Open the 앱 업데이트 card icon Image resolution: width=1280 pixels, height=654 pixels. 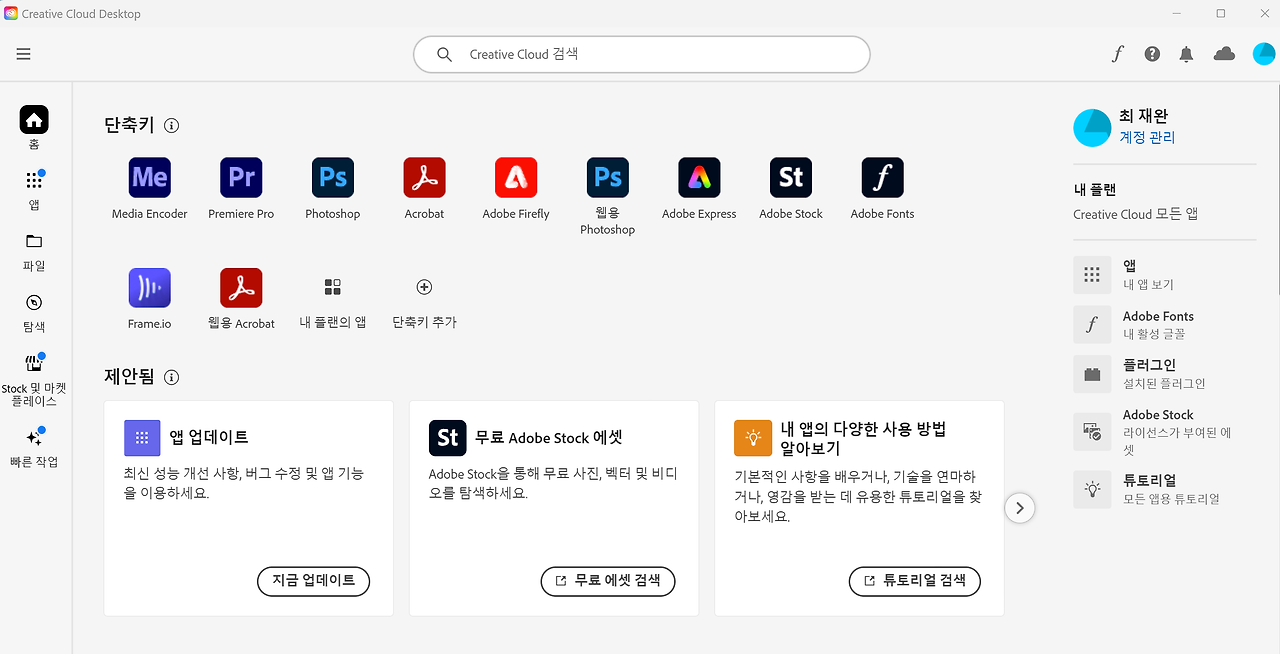(x=142, y=438)
